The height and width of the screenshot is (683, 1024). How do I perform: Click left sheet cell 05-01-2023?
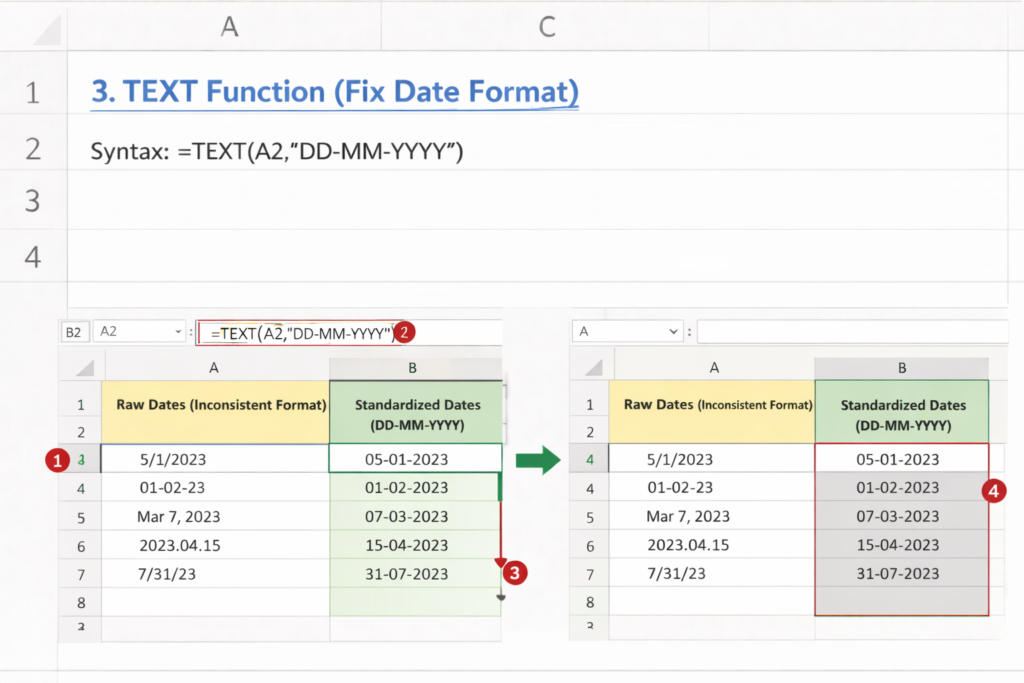415,458
